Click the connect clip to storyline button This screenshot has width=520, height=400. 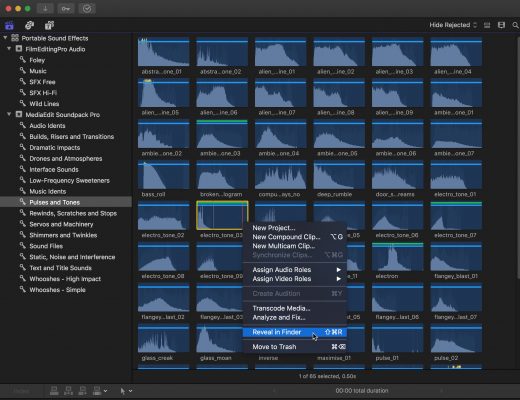pyautogui.click(x=54, y=390)
